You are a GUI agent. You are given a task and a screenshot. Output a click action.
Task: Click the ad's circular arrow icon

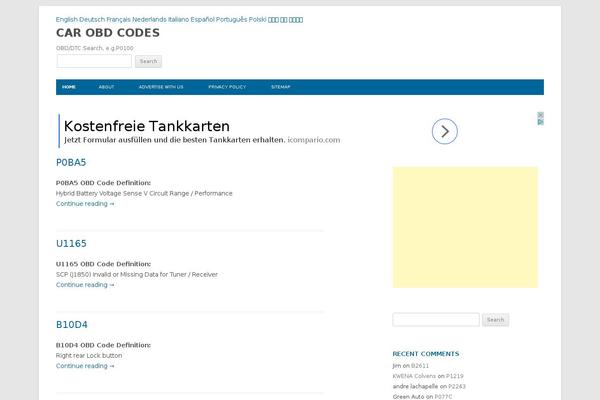tap(445, 131)
